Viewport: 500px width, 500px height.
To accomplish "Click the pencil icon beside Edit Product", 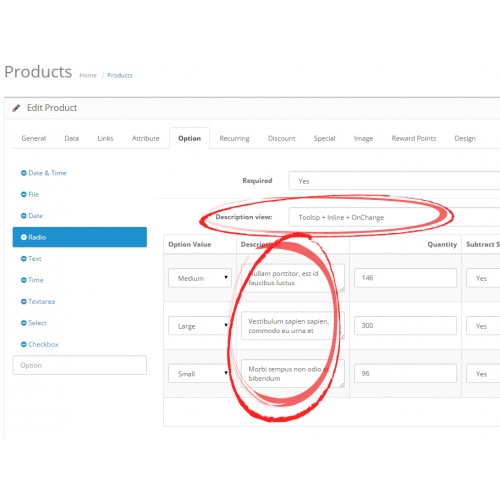I will pyautogui.click(x=16, y=108).
